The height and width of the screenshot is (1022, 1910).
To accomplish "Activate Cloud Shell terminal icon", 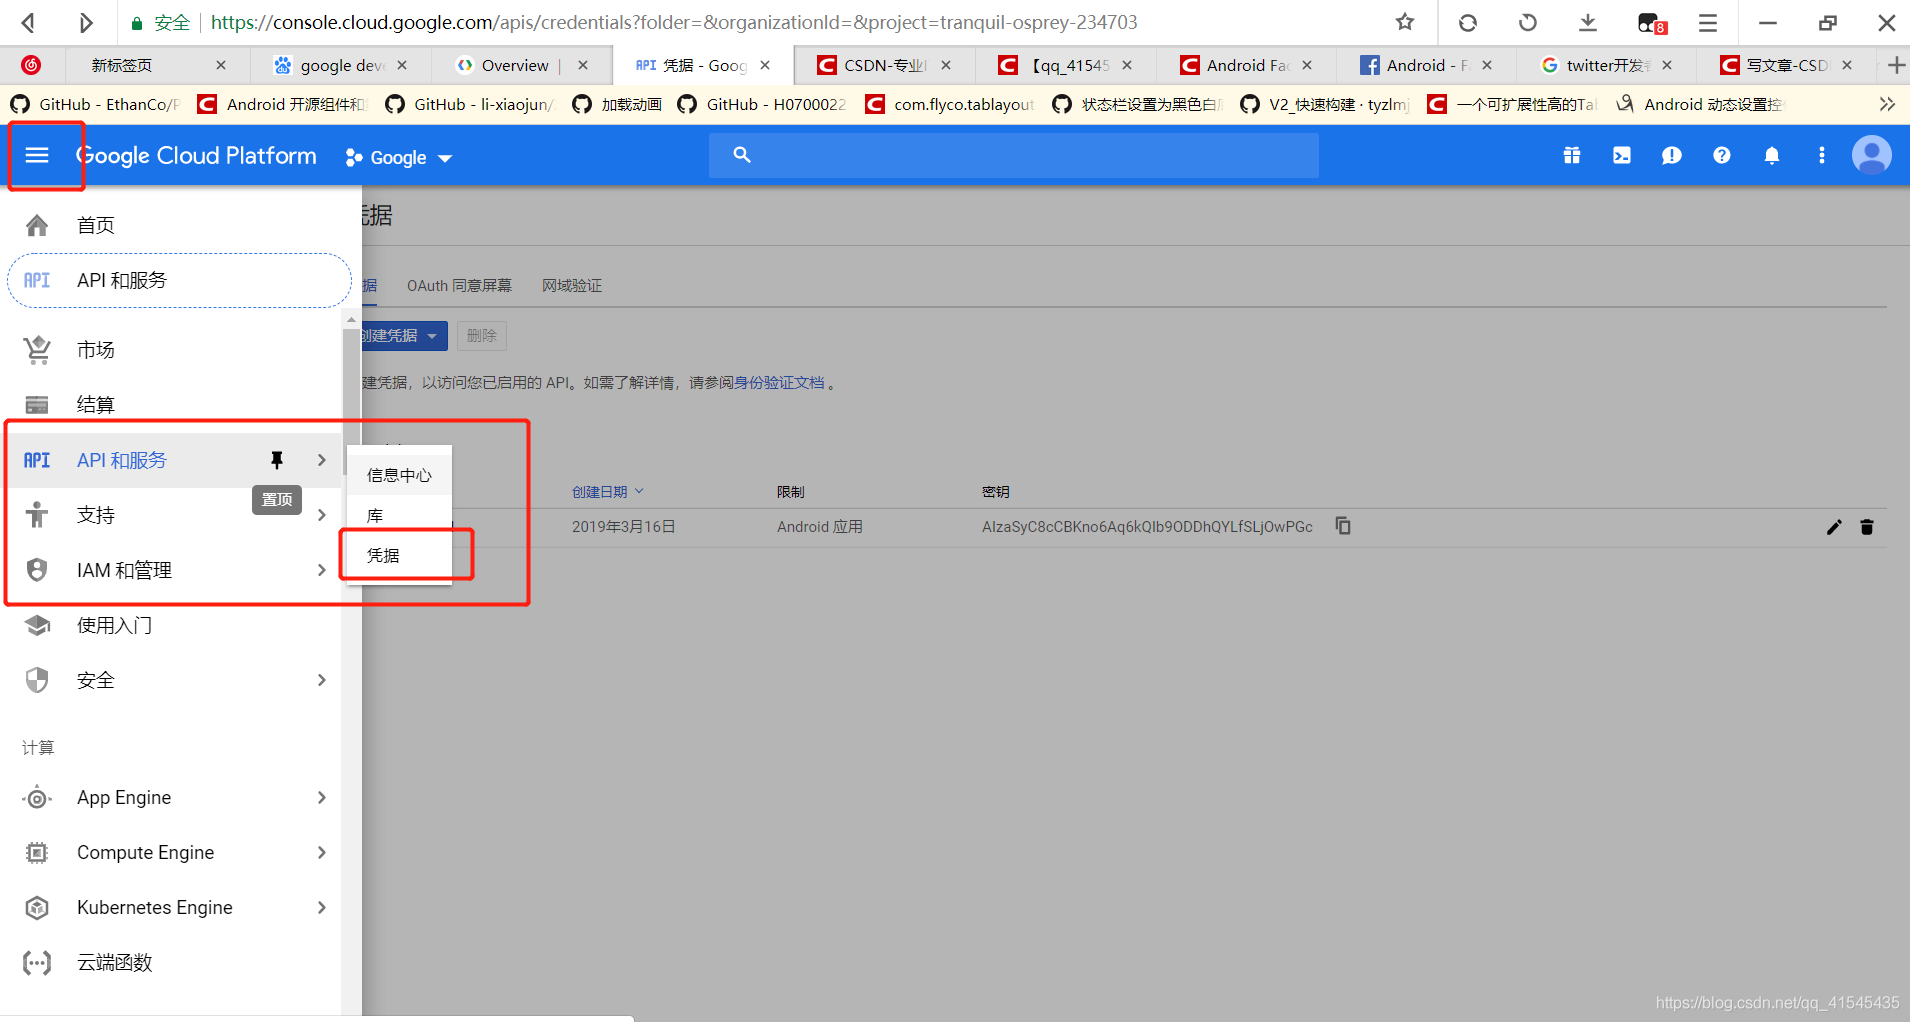I will [x=1622, y=155].
